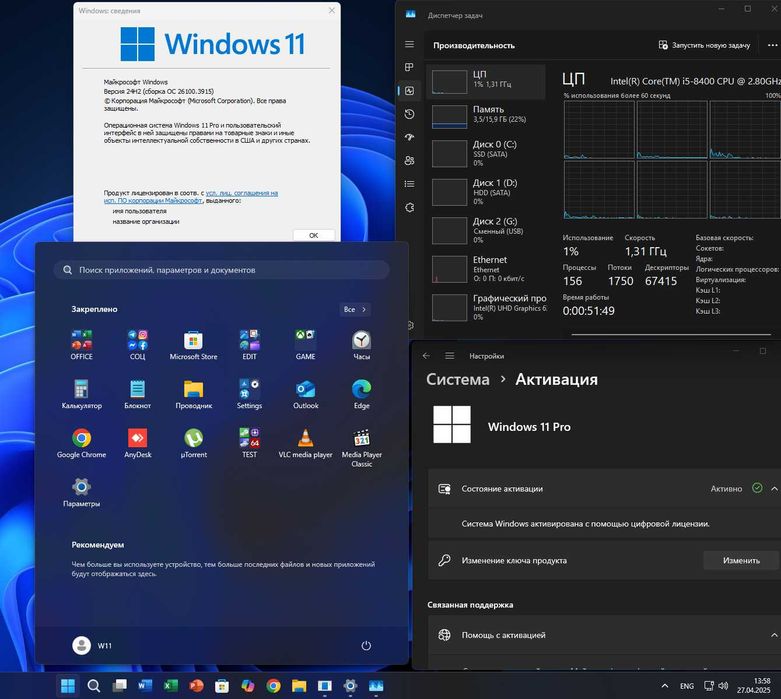Launch Excel from the taskbar
781x699 pixels.
171,686
